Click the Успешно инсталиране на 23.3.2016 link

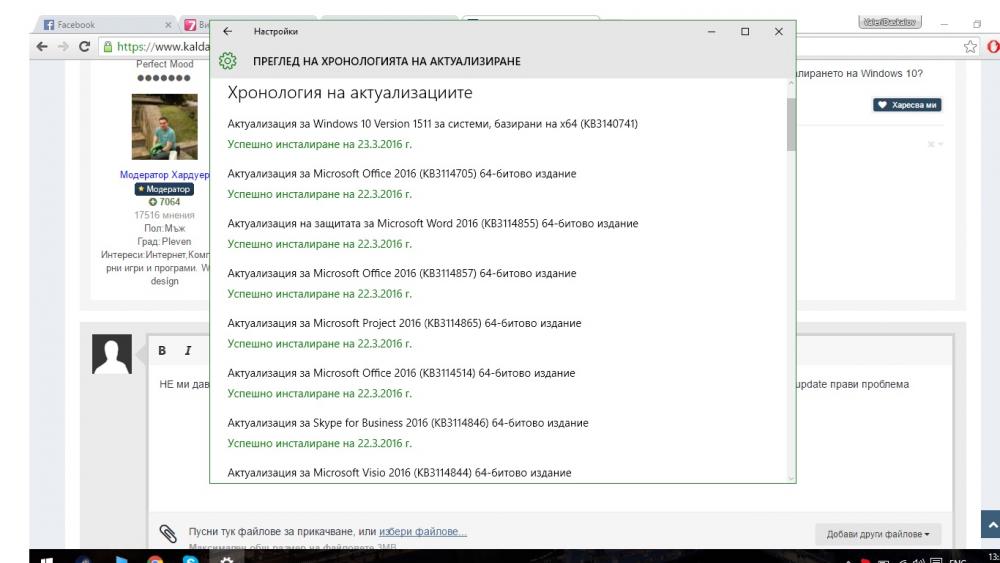coord(320,144)
